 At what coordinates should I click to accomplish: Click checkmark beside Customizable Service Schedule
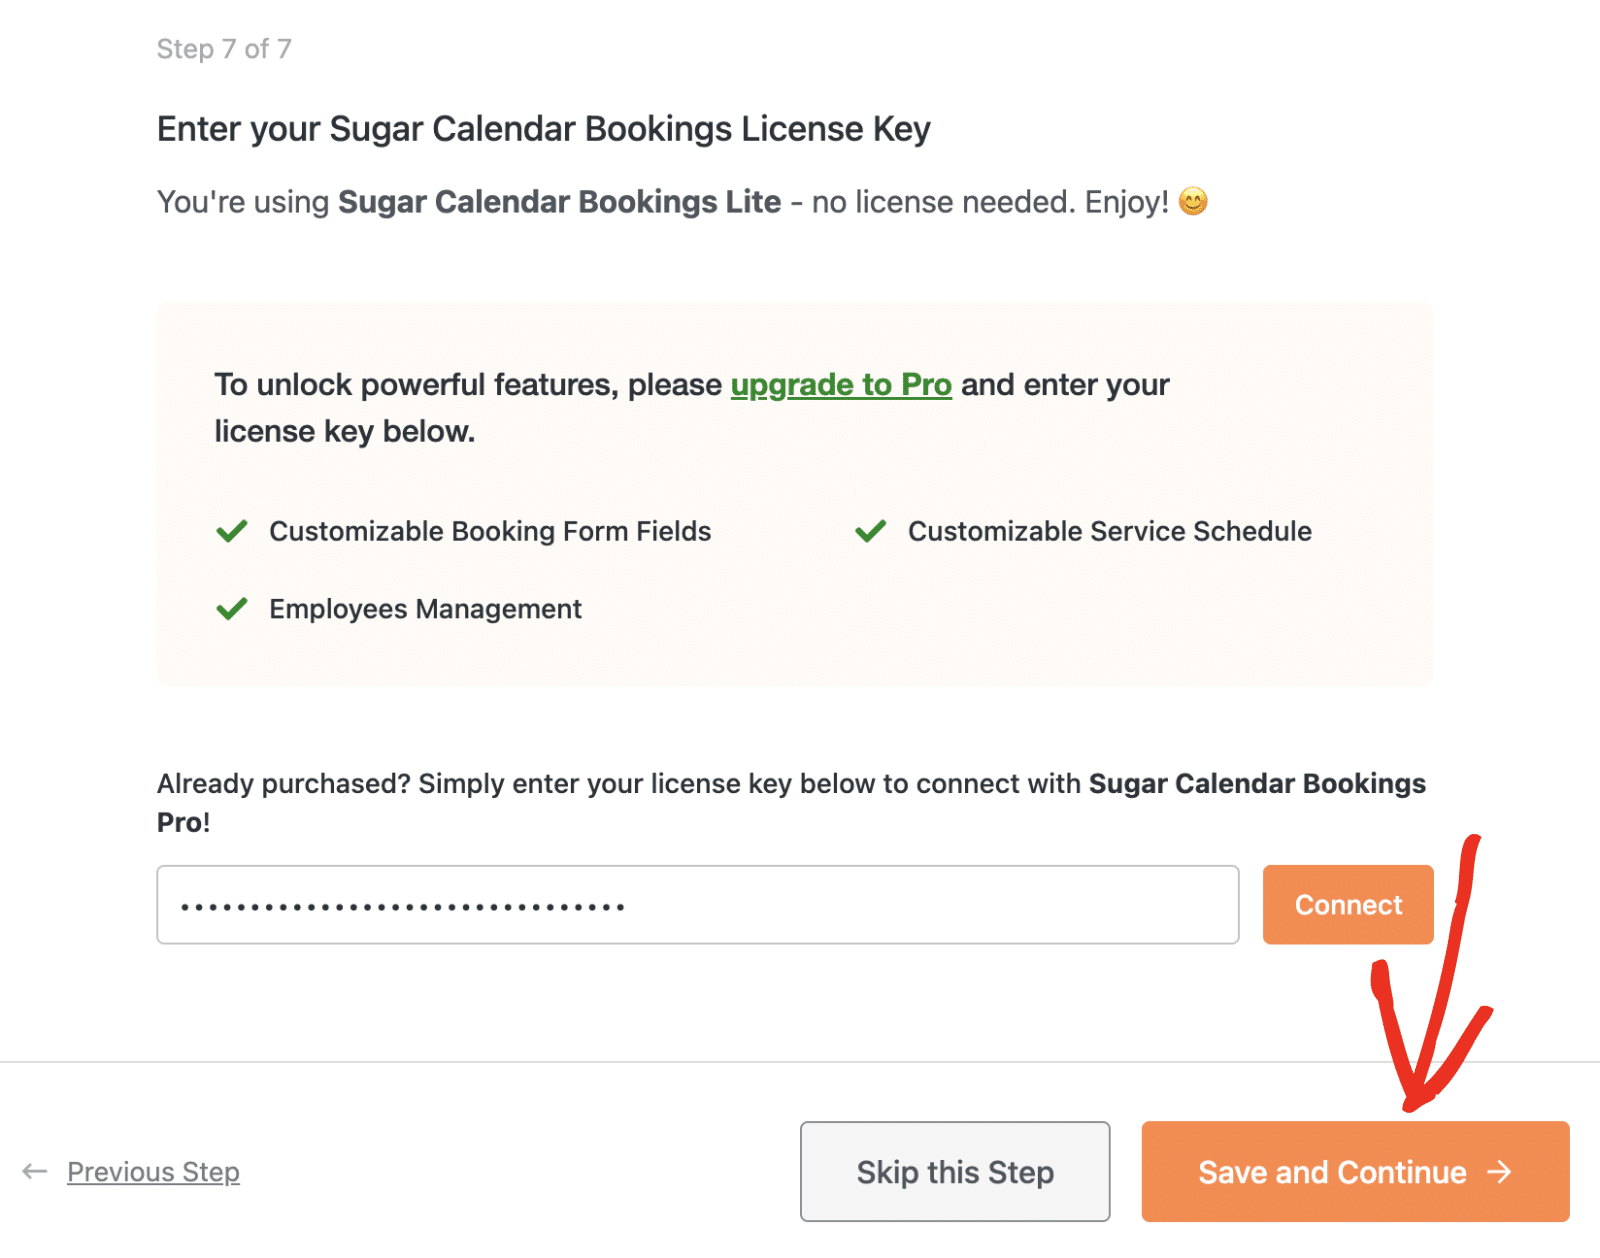click(x=871, y=531)
